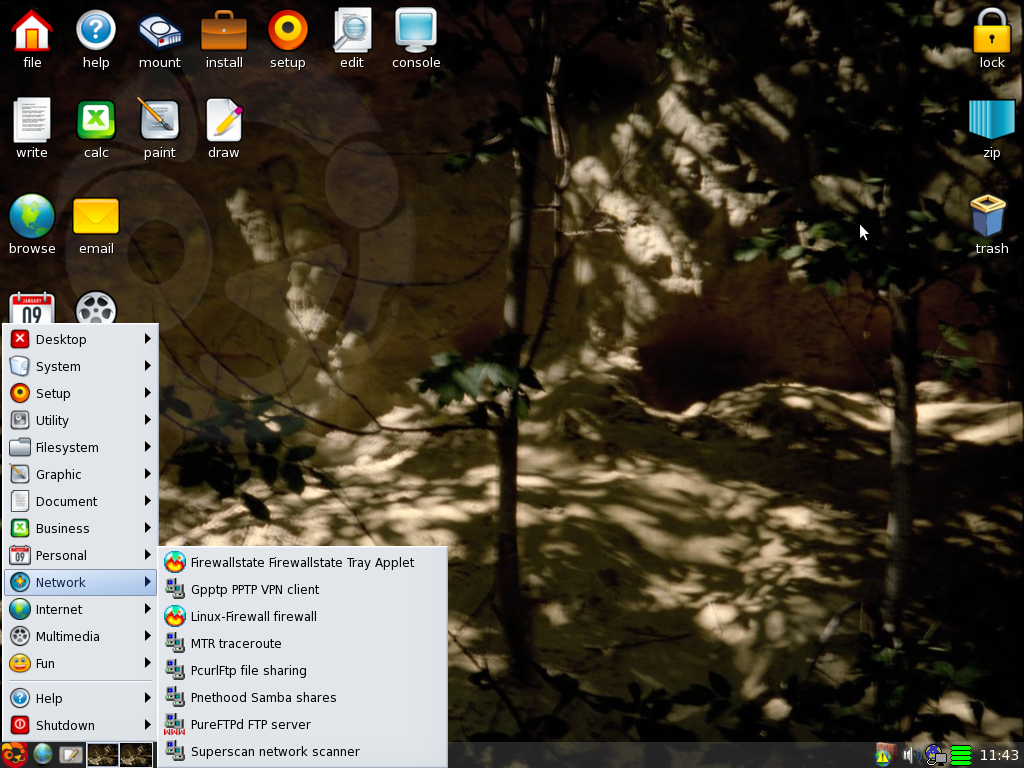Click the taskbar clock showing 11:43

tap(999, 755)
